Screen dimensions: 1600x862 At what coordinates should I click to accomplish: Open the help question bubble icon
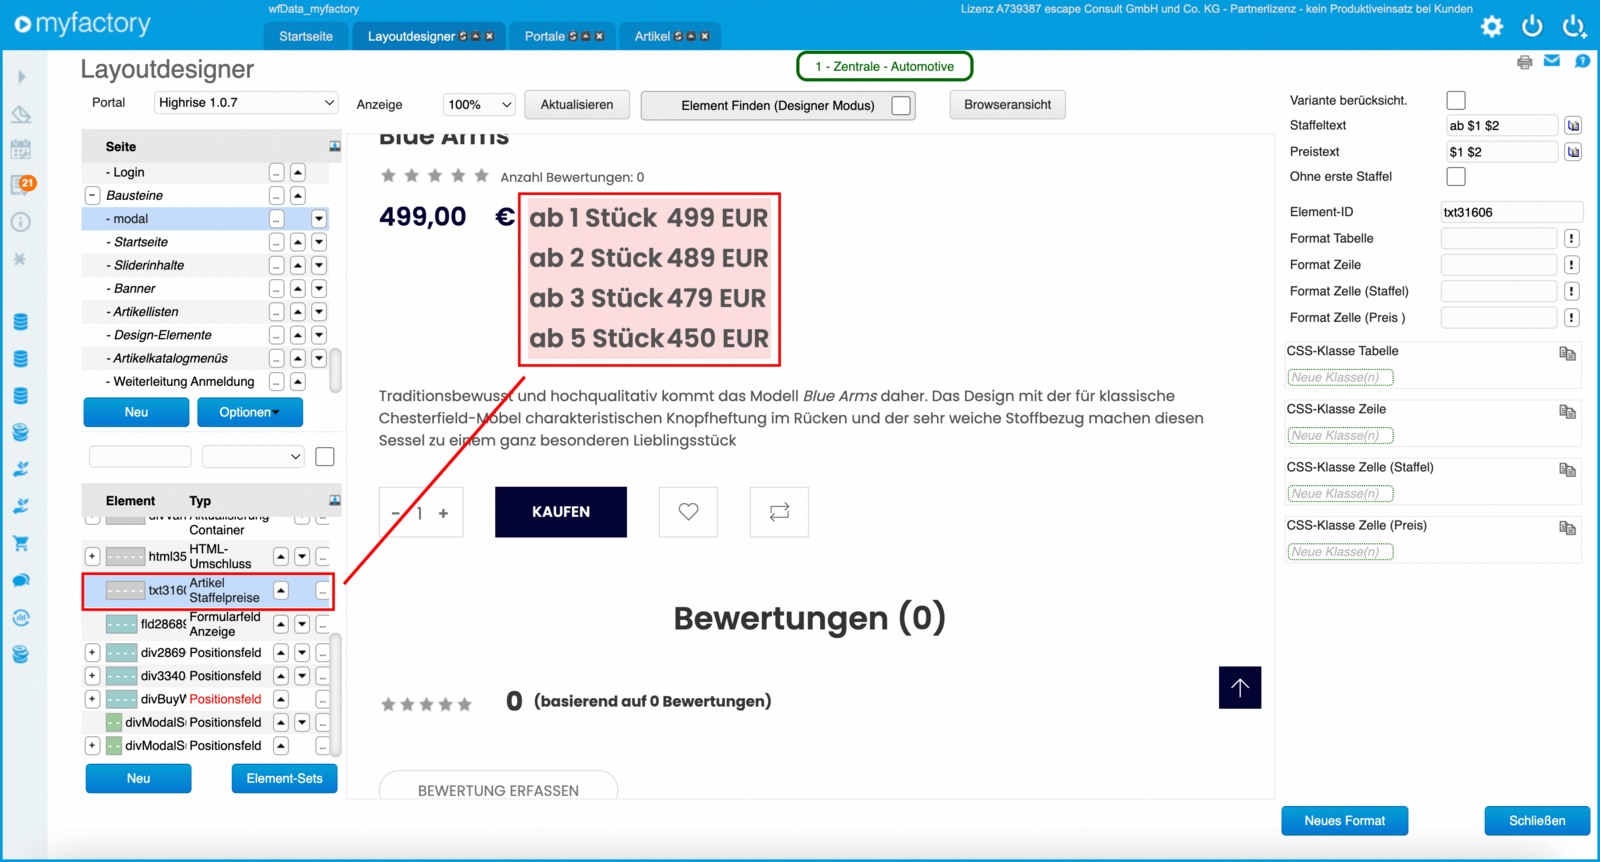(1582, 61)
